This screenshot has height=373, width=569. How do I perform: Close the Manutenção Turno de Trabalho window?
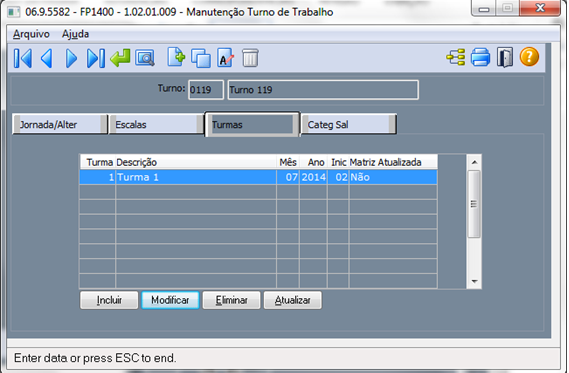(540, 8)
